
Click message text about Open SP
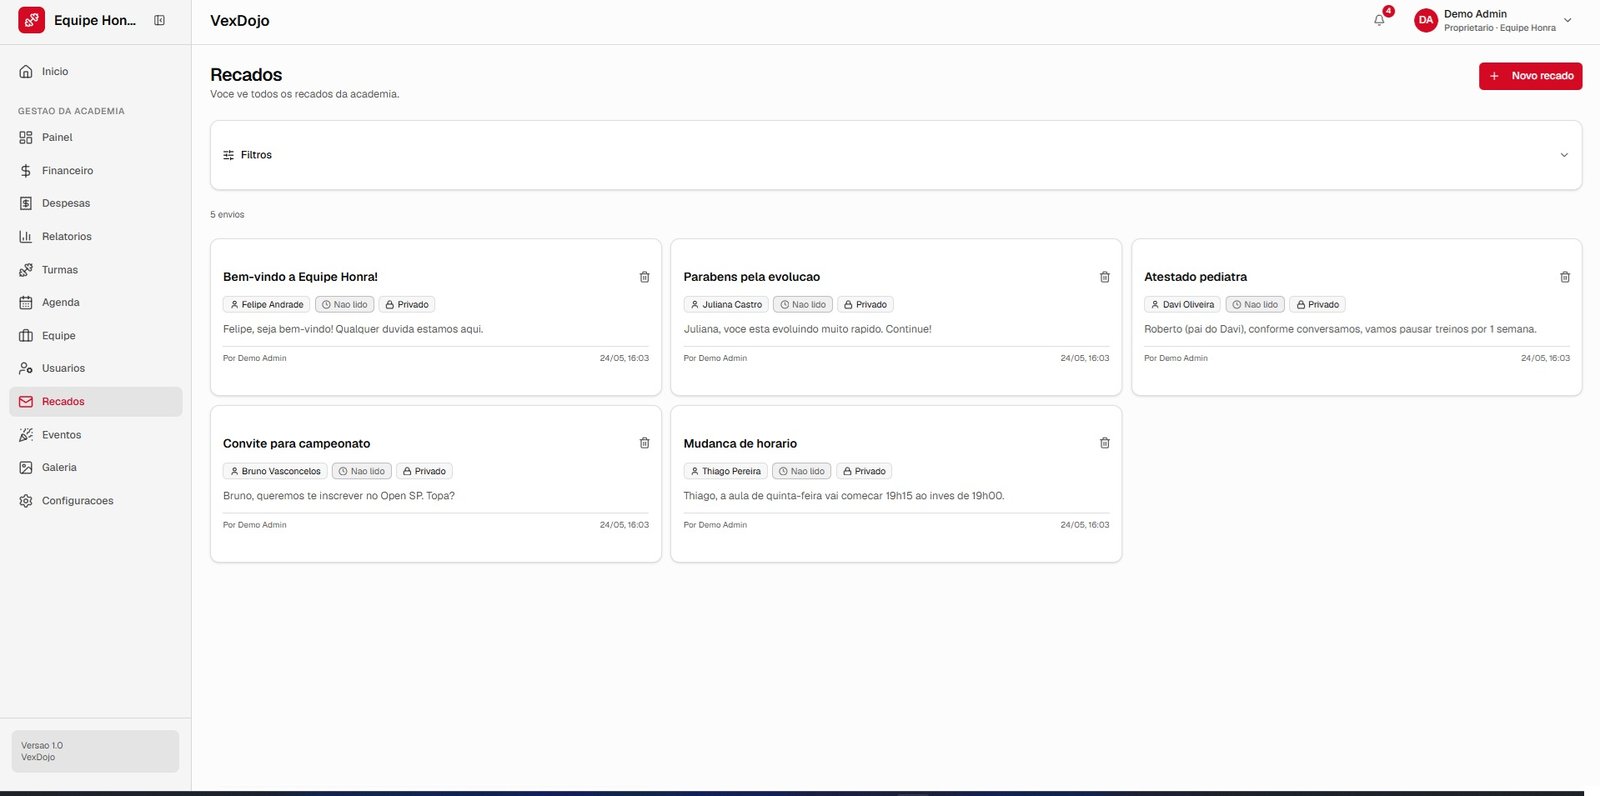[x=339, y=496]
